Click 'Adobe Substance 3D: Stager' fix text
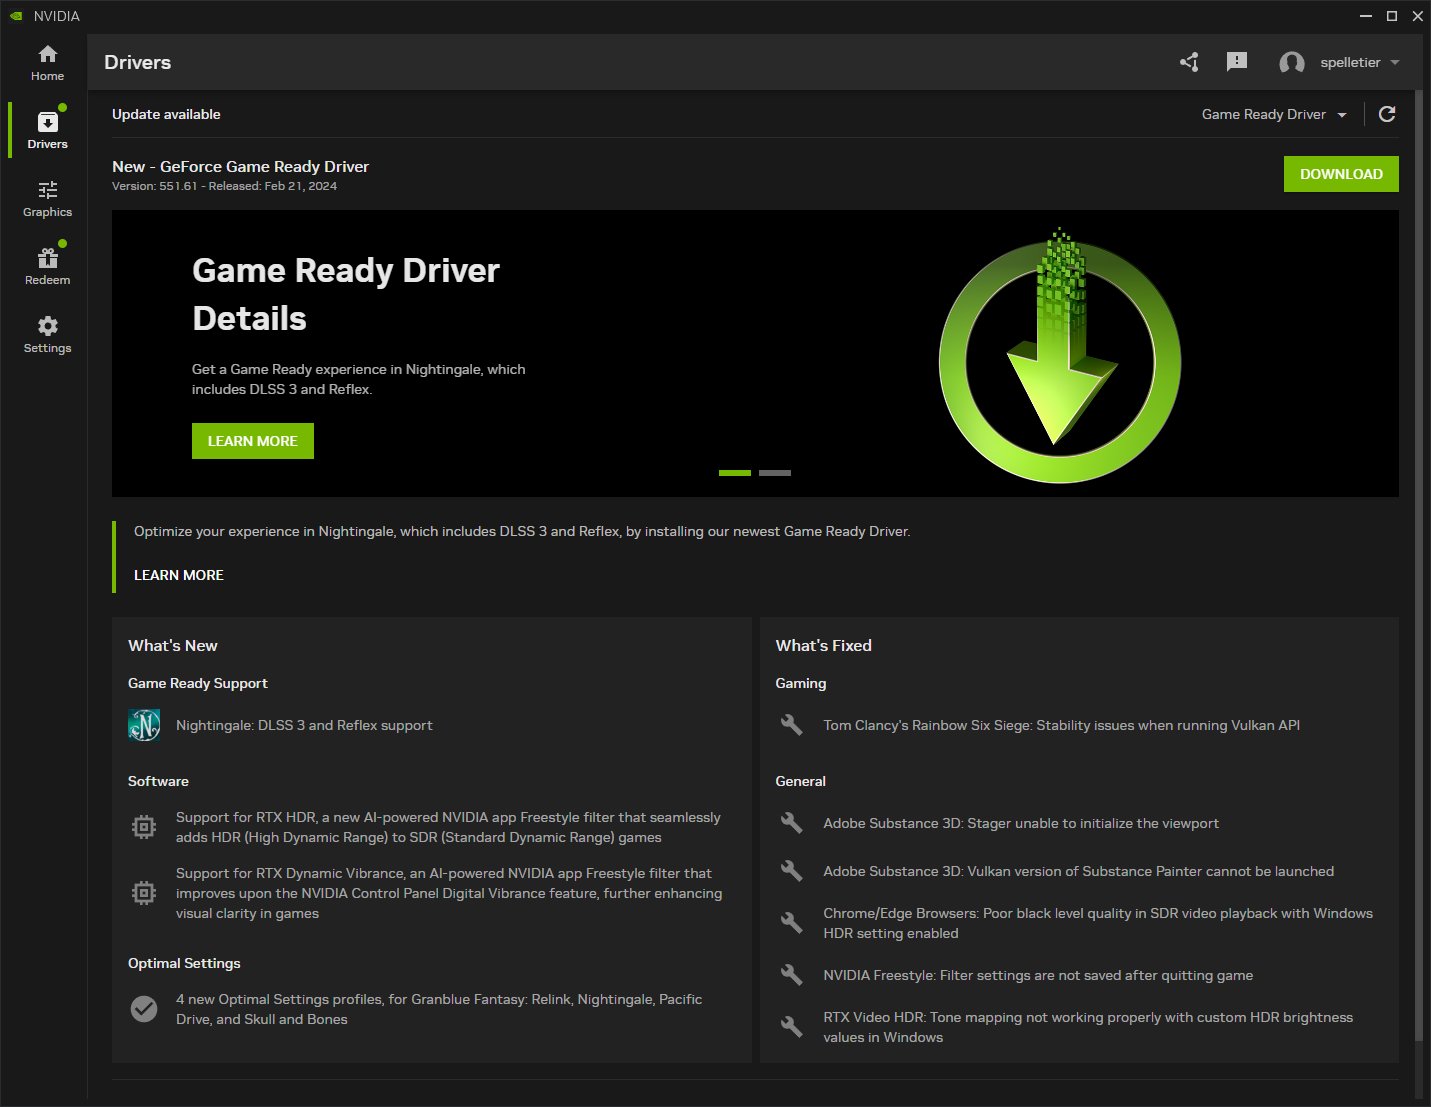Image resolution: width=1431 pixels, height=1107 pixels. coord(1021,823)
